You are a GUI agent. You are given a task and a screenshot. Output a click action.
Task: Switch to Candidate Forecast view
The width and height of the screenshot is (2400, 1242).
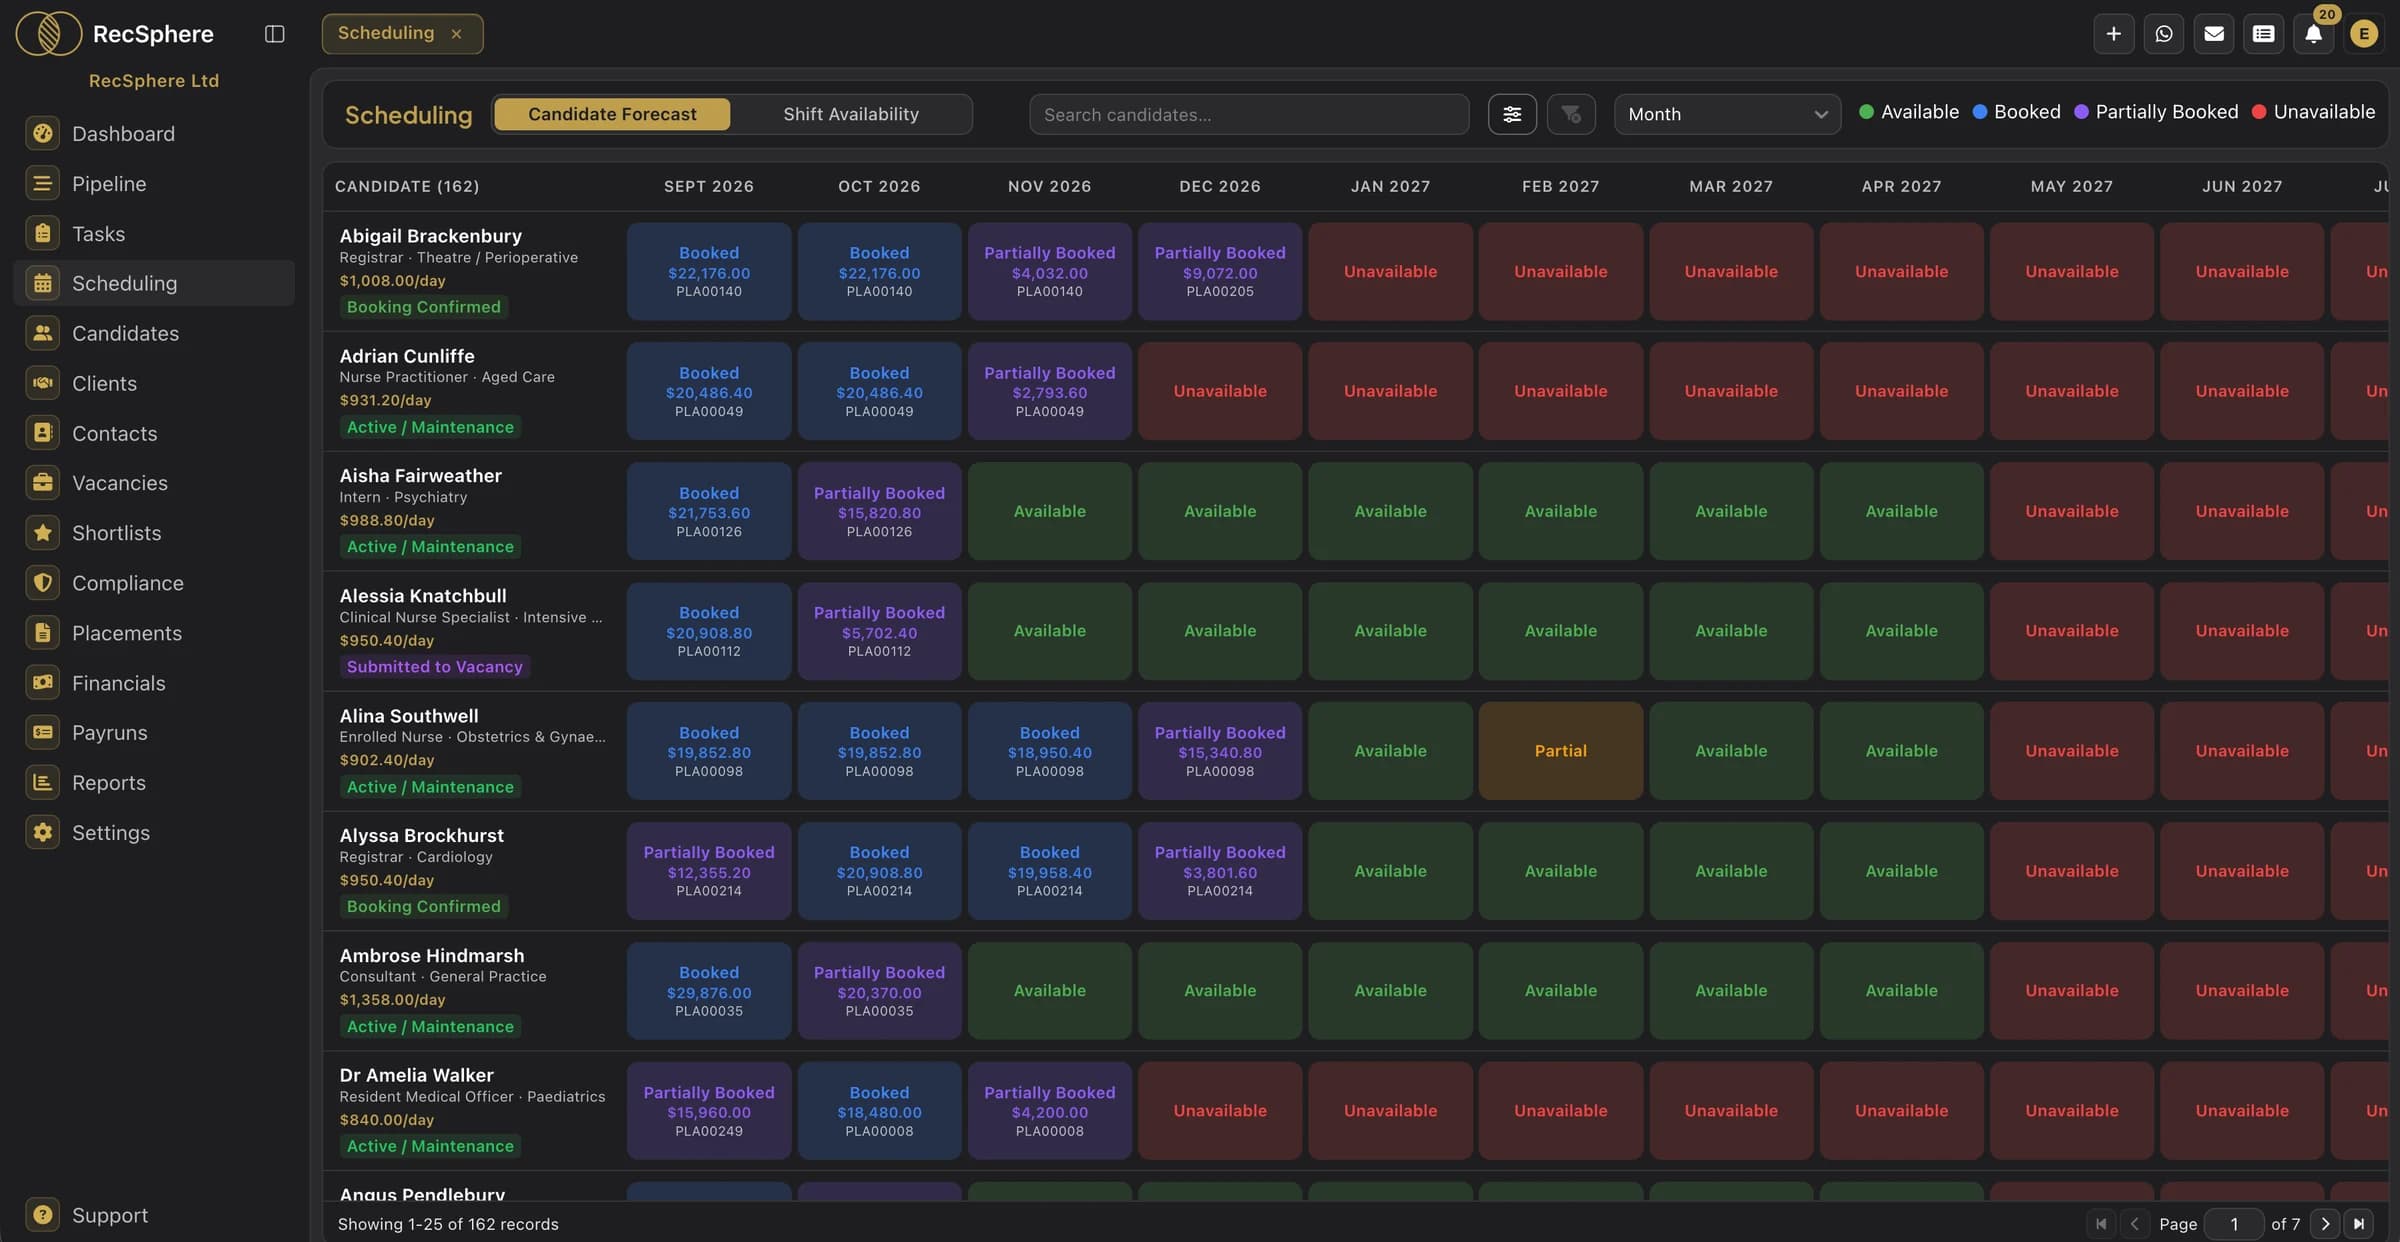pyautogui.click(x=612, y=114)
